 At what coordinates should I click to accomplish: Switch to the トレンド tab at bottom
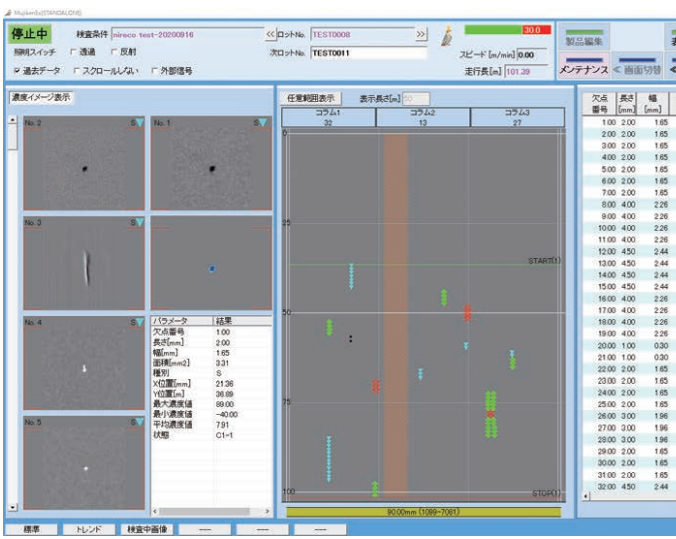coord(87,529)
